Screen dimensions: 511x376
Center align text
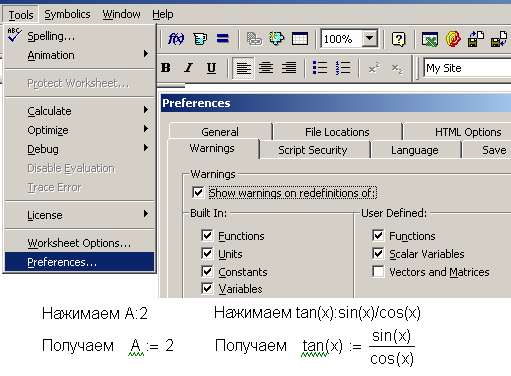click(266, 68)
